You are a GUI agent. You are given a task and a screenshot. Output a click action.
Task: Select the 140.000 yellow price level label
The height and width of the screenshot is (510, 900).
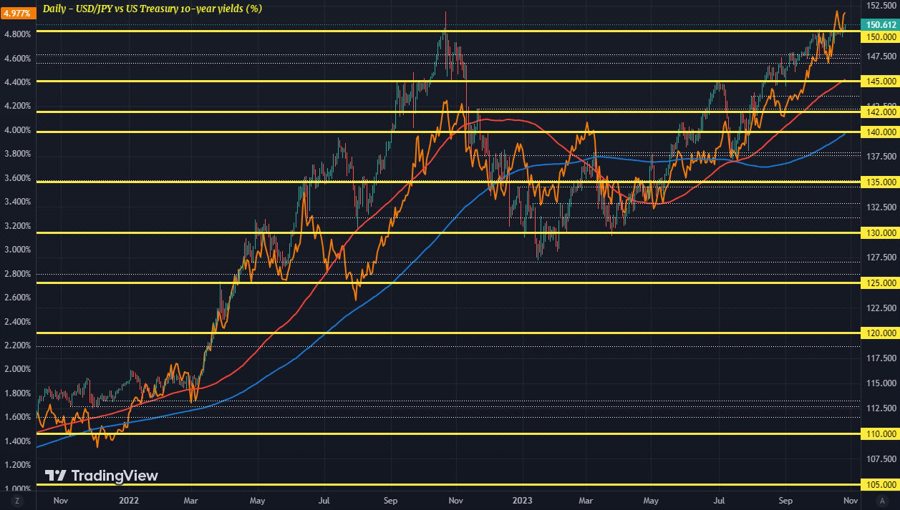[x=880, y=132]
